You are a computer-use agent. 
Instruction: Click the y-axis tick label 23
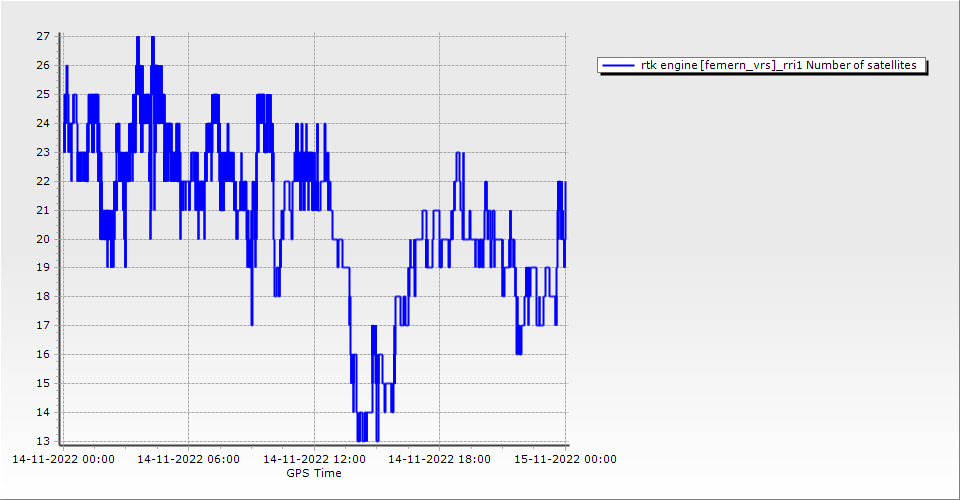tap(43, 152)
